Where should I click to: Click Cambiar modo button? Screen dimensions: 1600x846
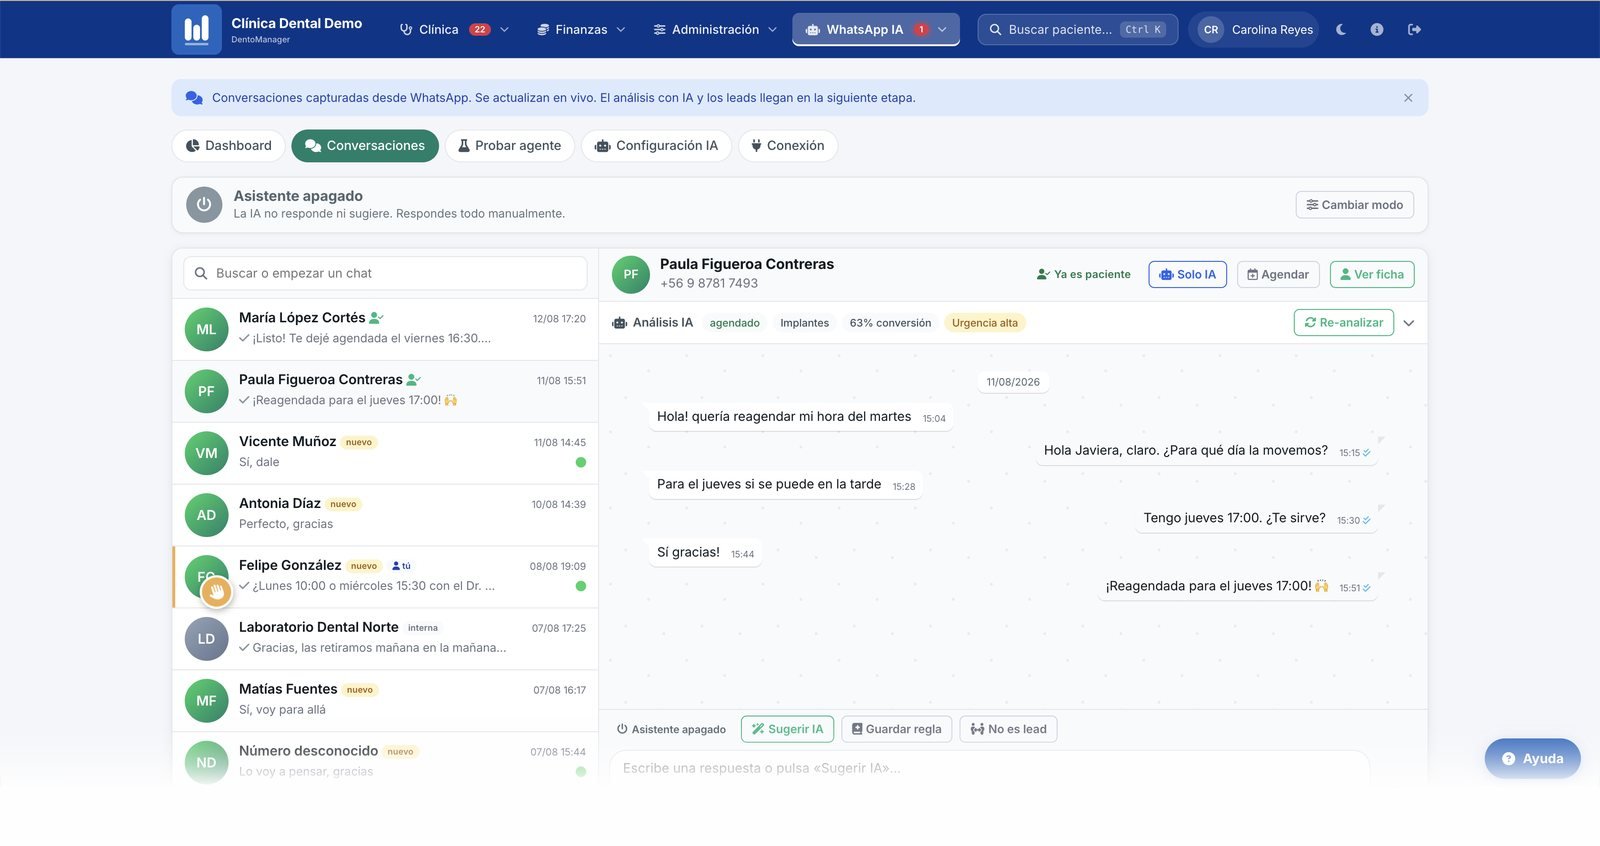click(1355, 205)
